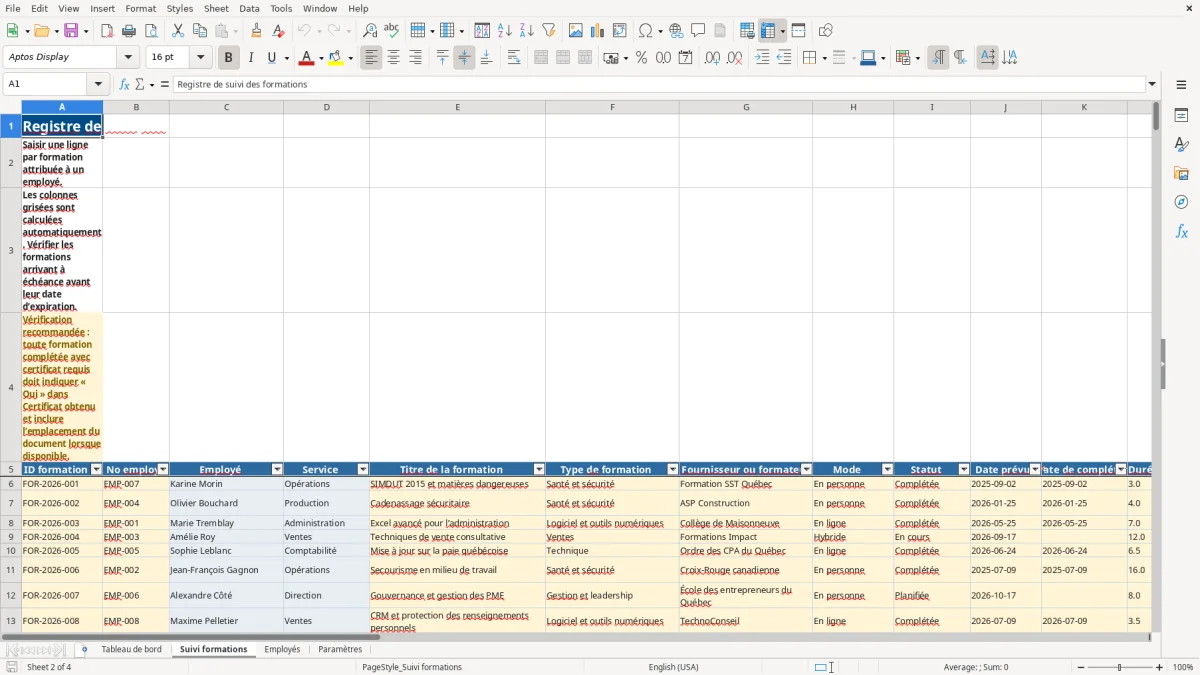The width and height of the screenshot is (1200, 675).
Task: Click the AutoFilter funnel icon
Action: tap(549, 31)
